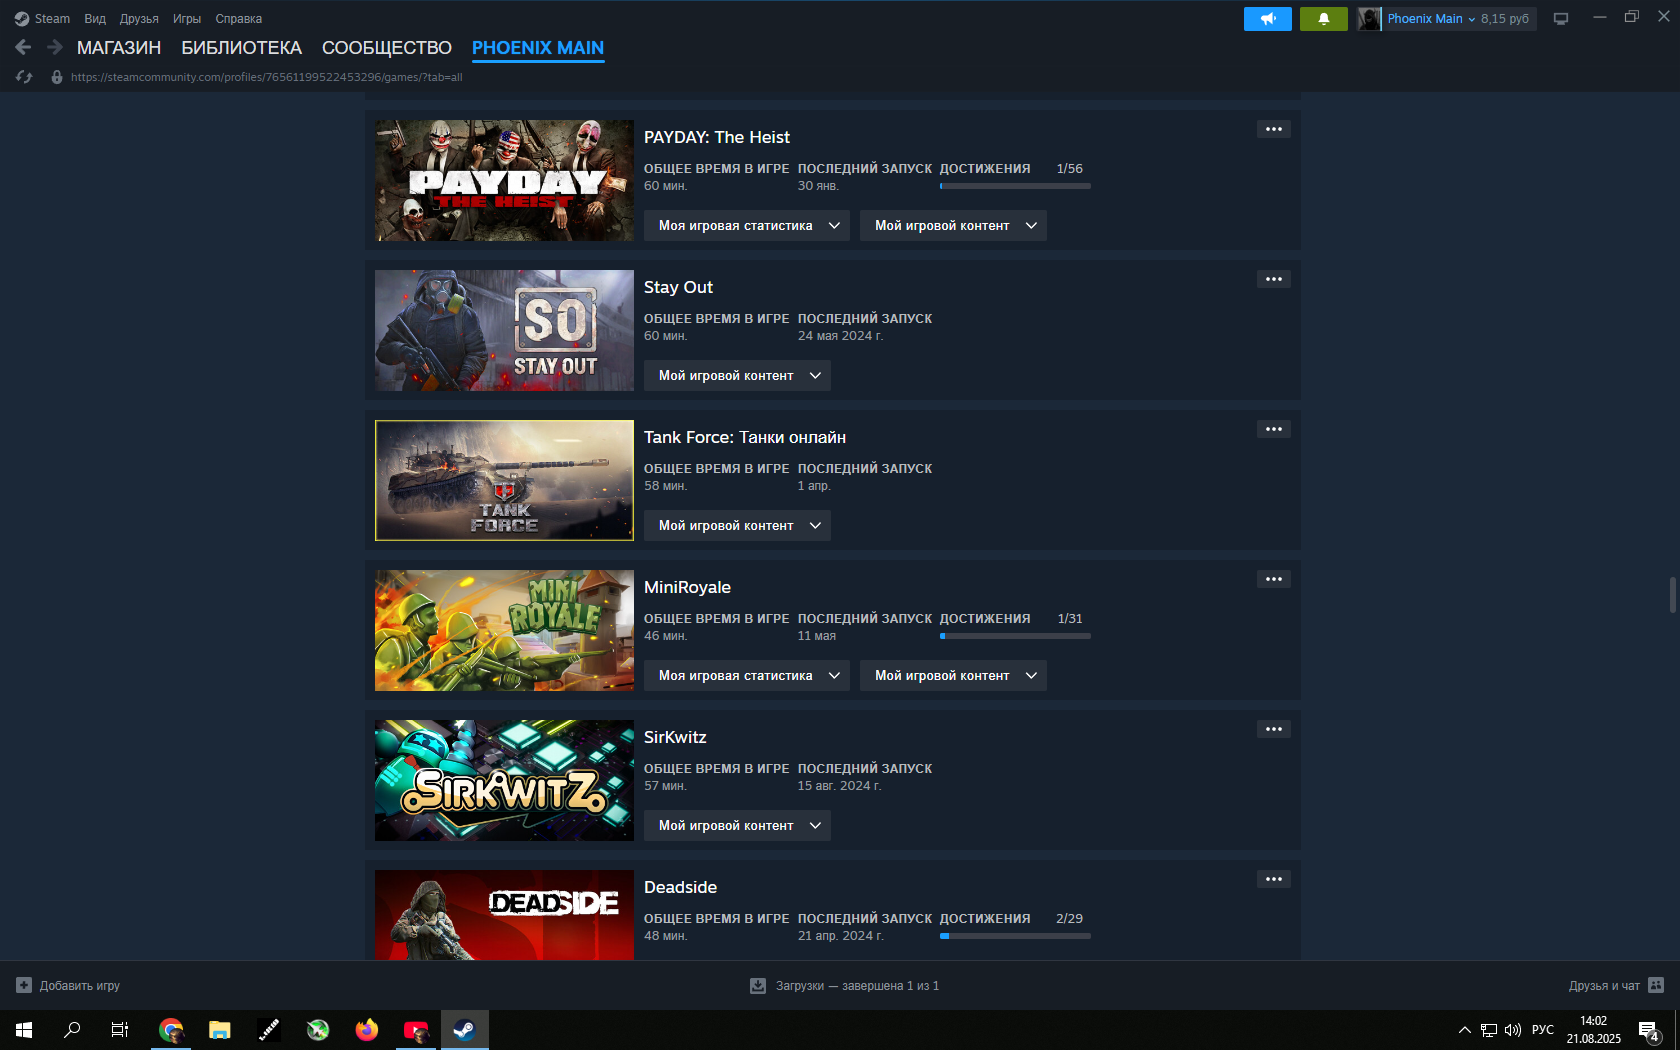This screenshot has width=1680, height=1050.
Task: Open the volume control in the system tray
Action: tap(1513, 1030)
